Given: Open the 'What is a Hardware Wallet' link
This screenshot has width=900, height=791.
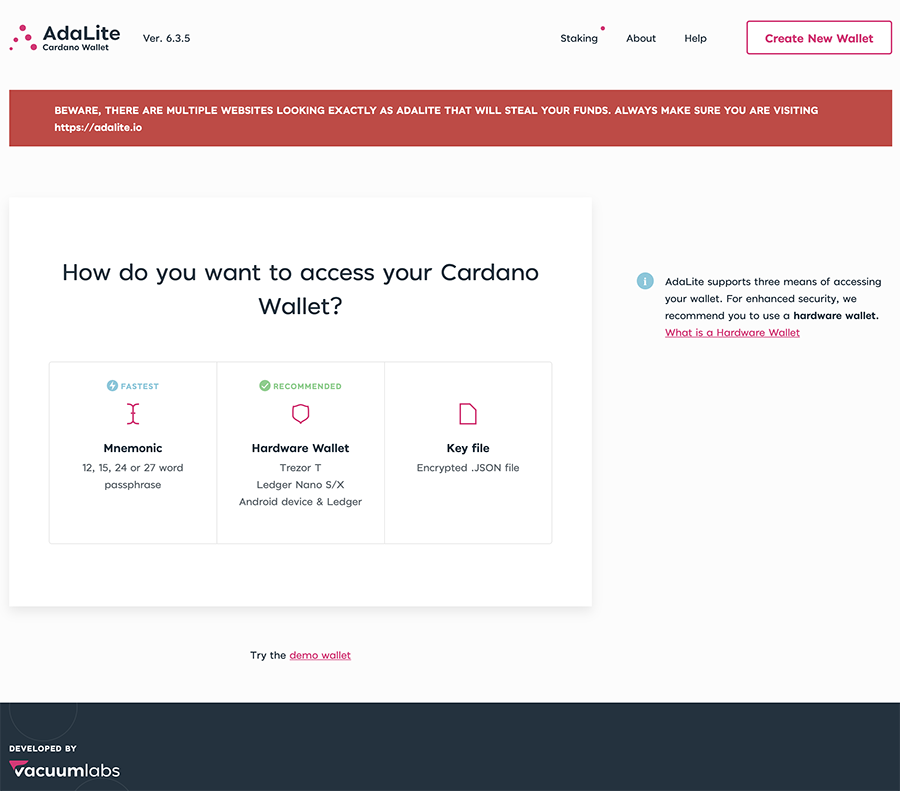Looking at the screenshot, I should click(x=732, y=333).
